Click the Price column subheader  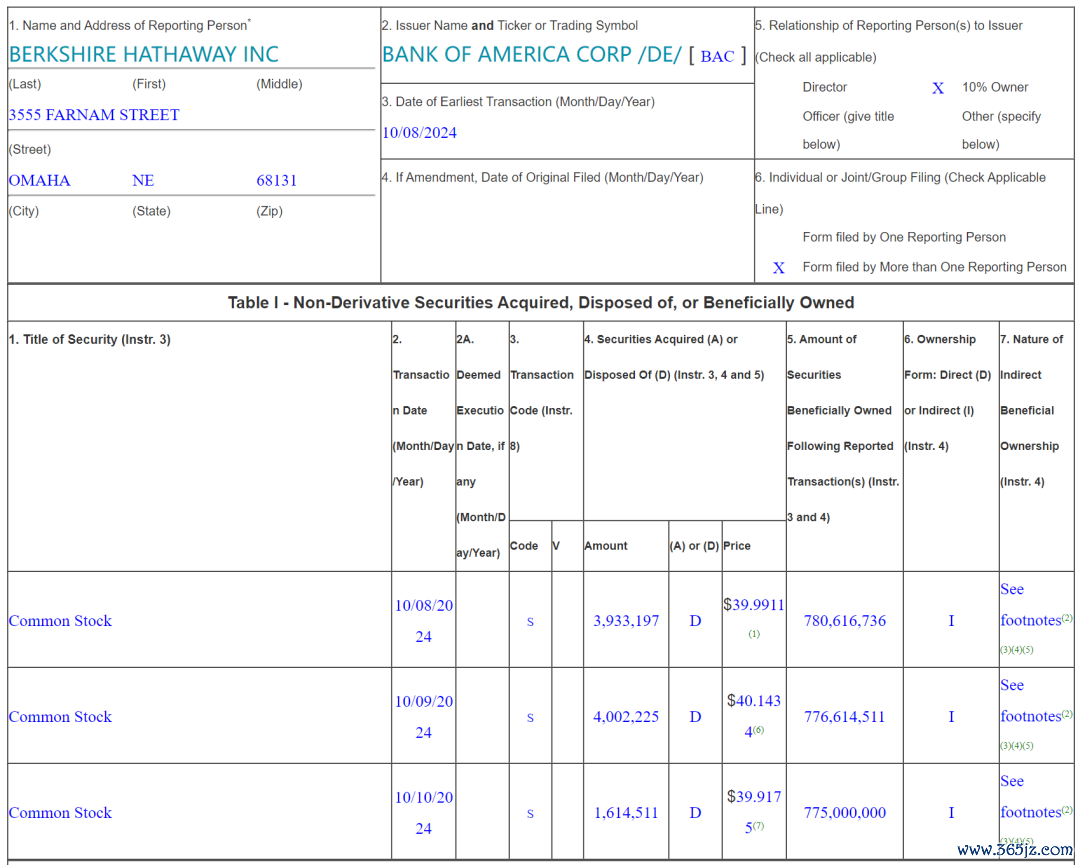pyautogui.click(x=736, y=546)
